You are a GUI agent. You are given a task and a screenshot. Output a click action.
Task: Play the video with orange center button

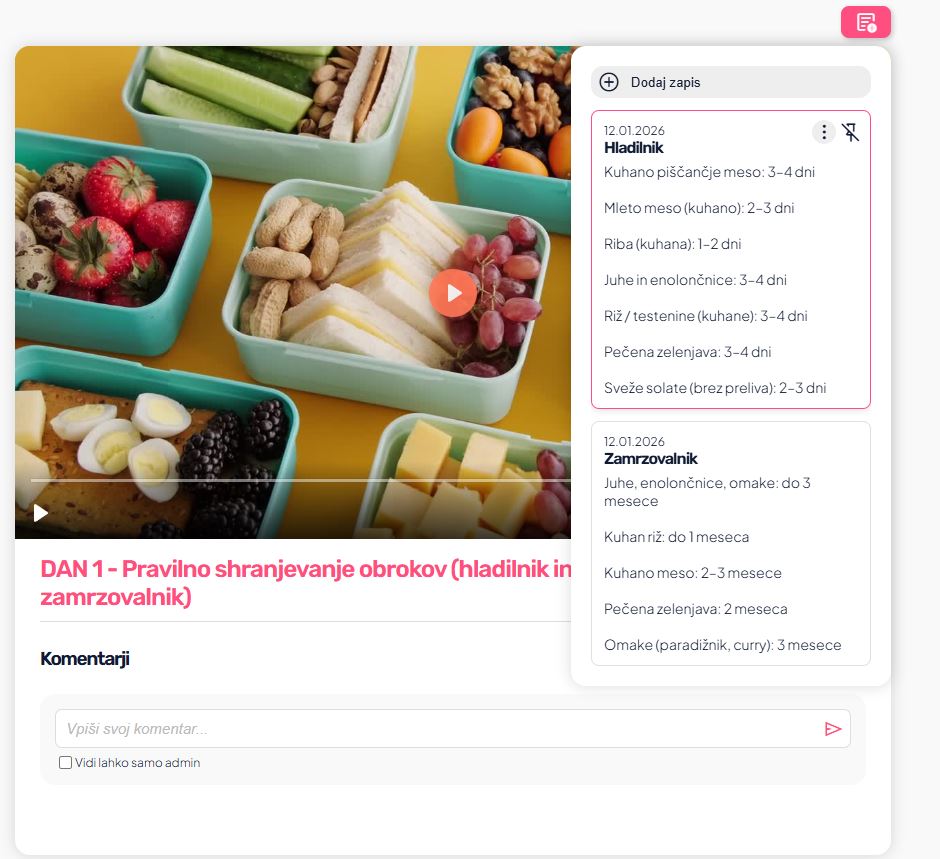(453, 293)
